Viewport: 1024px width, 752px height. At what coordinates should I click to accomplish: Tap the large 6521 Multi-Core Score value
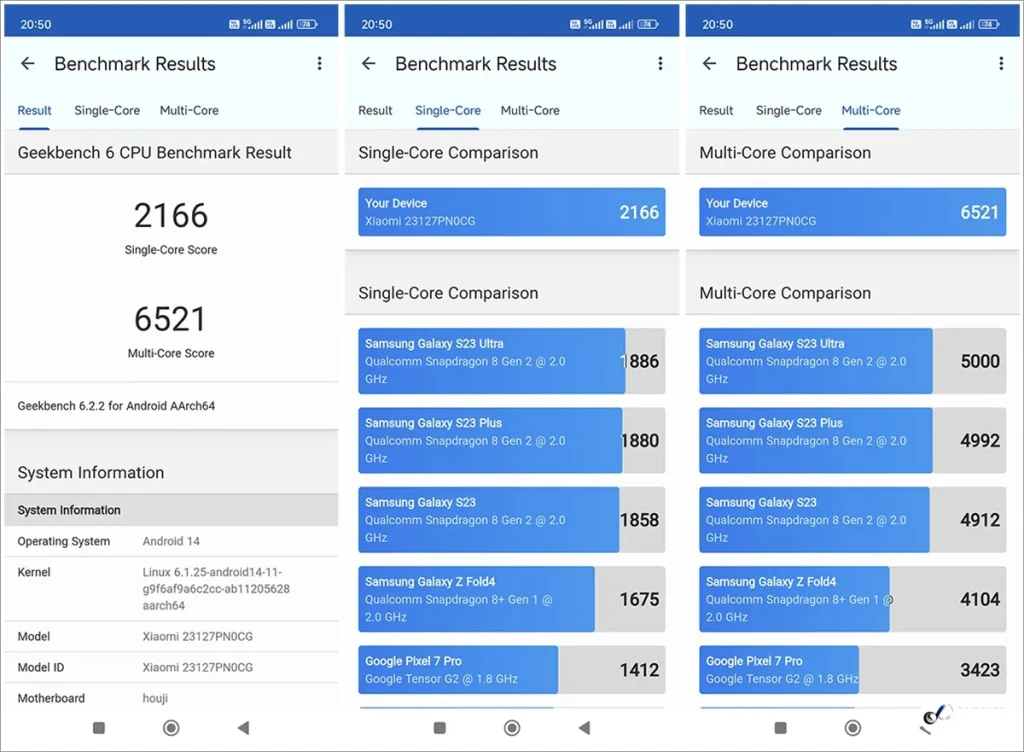pyautogui.click(x=171, y=319)
